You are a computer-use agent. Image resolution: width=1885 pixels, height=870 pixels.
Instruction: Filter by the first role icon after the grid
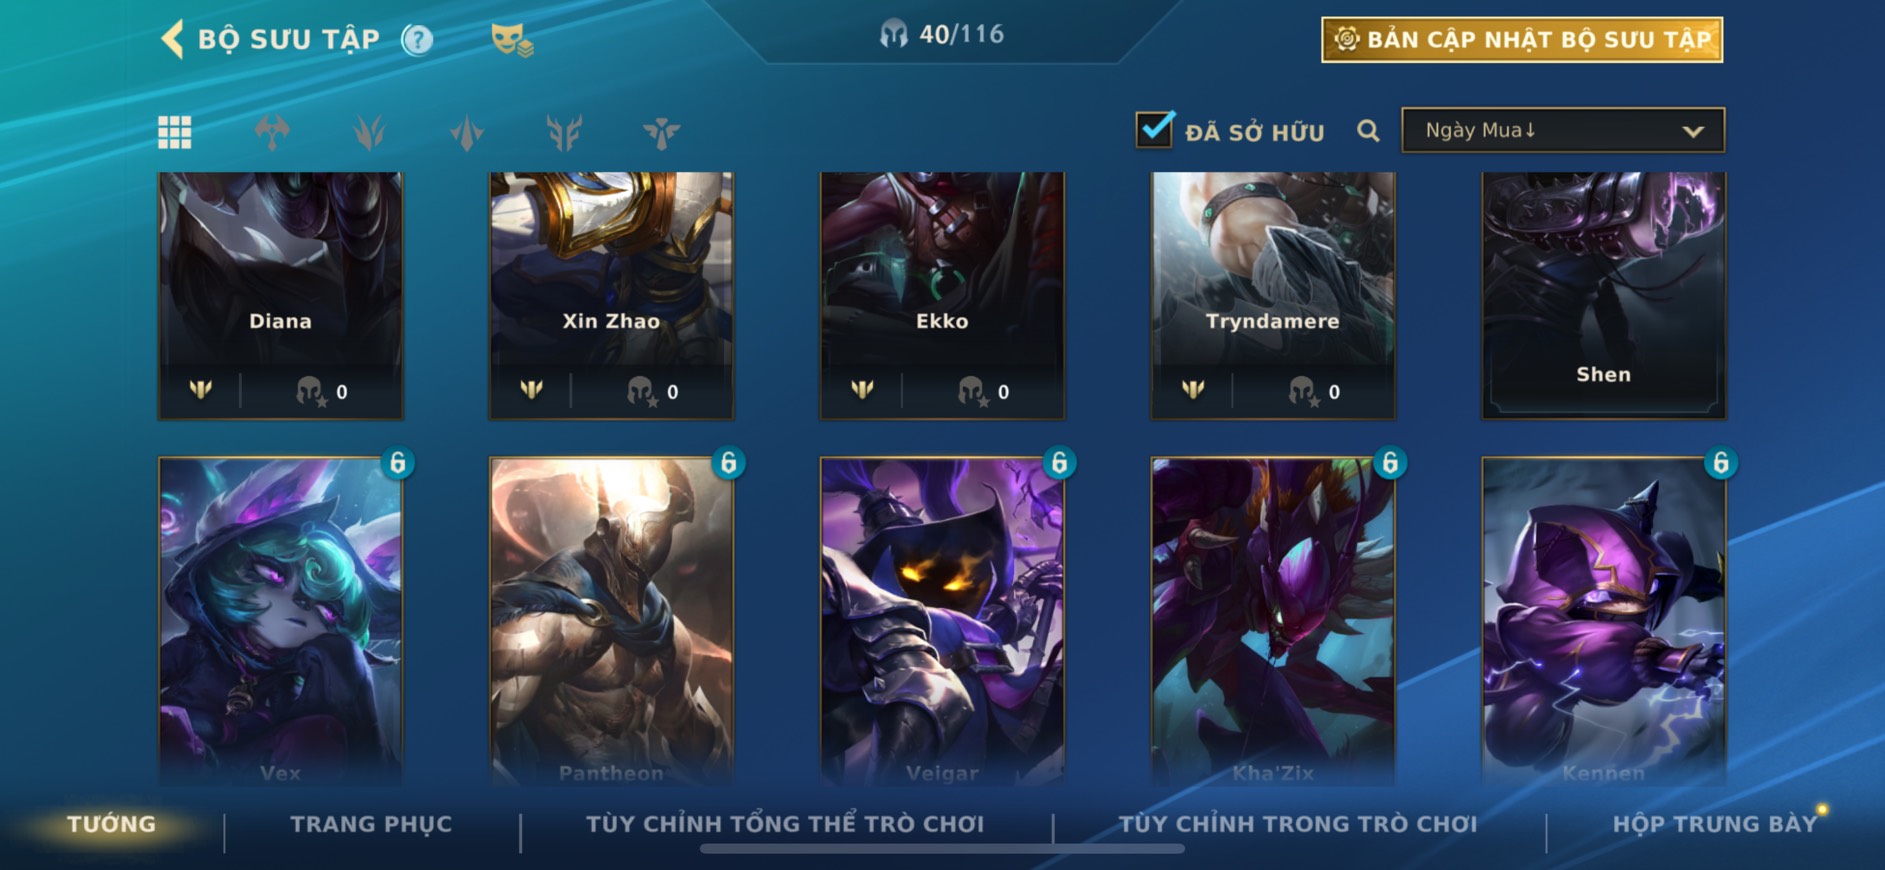tap(272, 132)
